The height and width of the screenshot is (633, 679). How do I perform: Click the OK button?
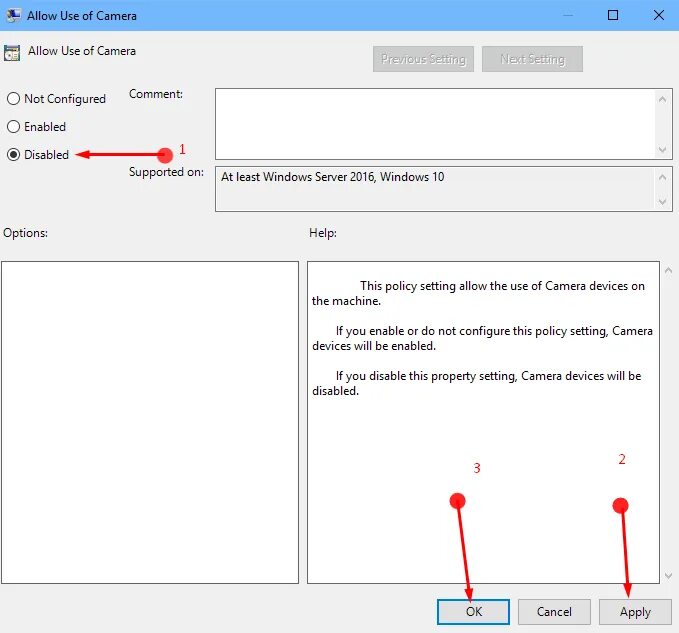point(473,612)
